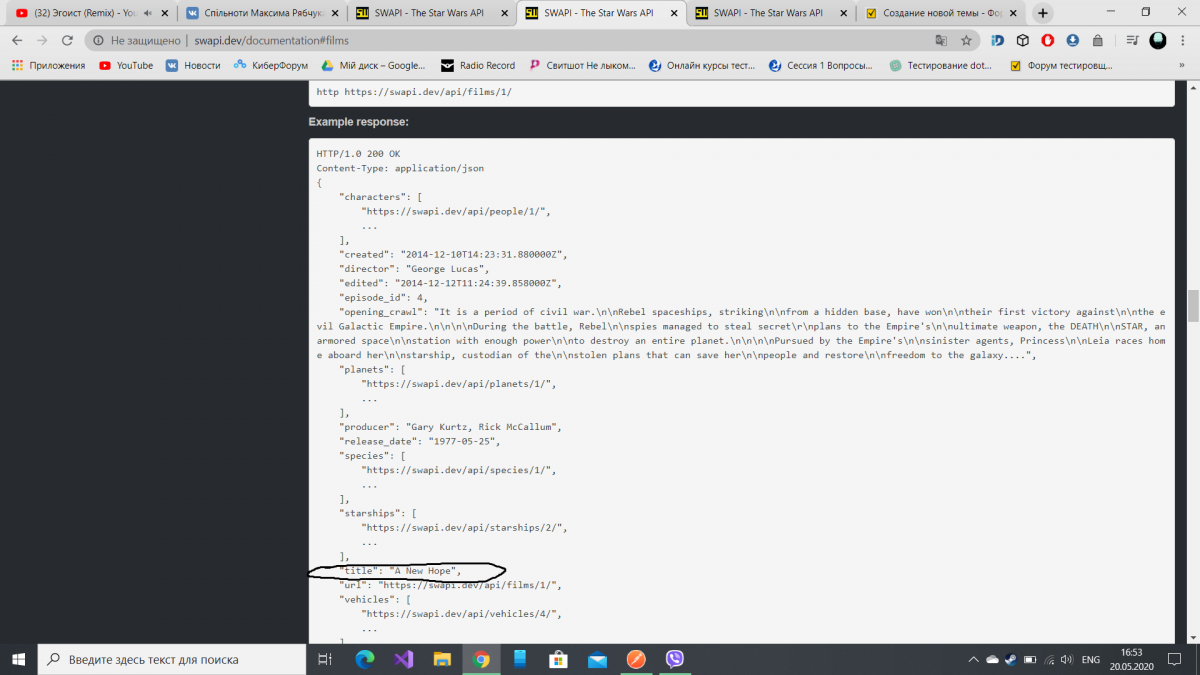The image size is (1200, 675).
Task: Click the browser Forward arrow
Action: pyautogui.click(x=42, y=40)
